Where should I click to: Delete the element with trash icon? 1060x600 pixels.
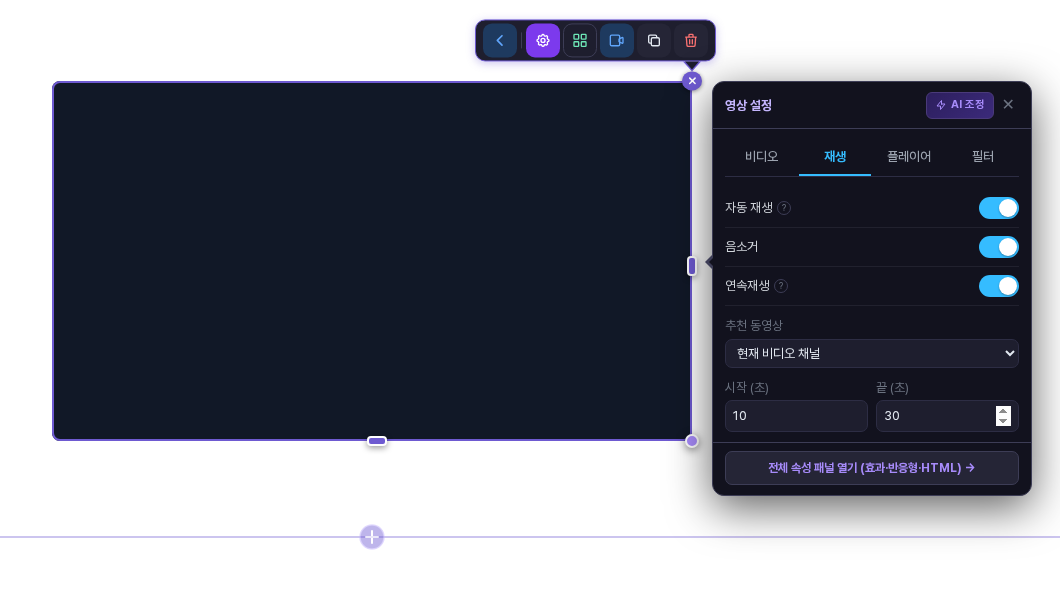pyautogui.click(x=691, y=41)
